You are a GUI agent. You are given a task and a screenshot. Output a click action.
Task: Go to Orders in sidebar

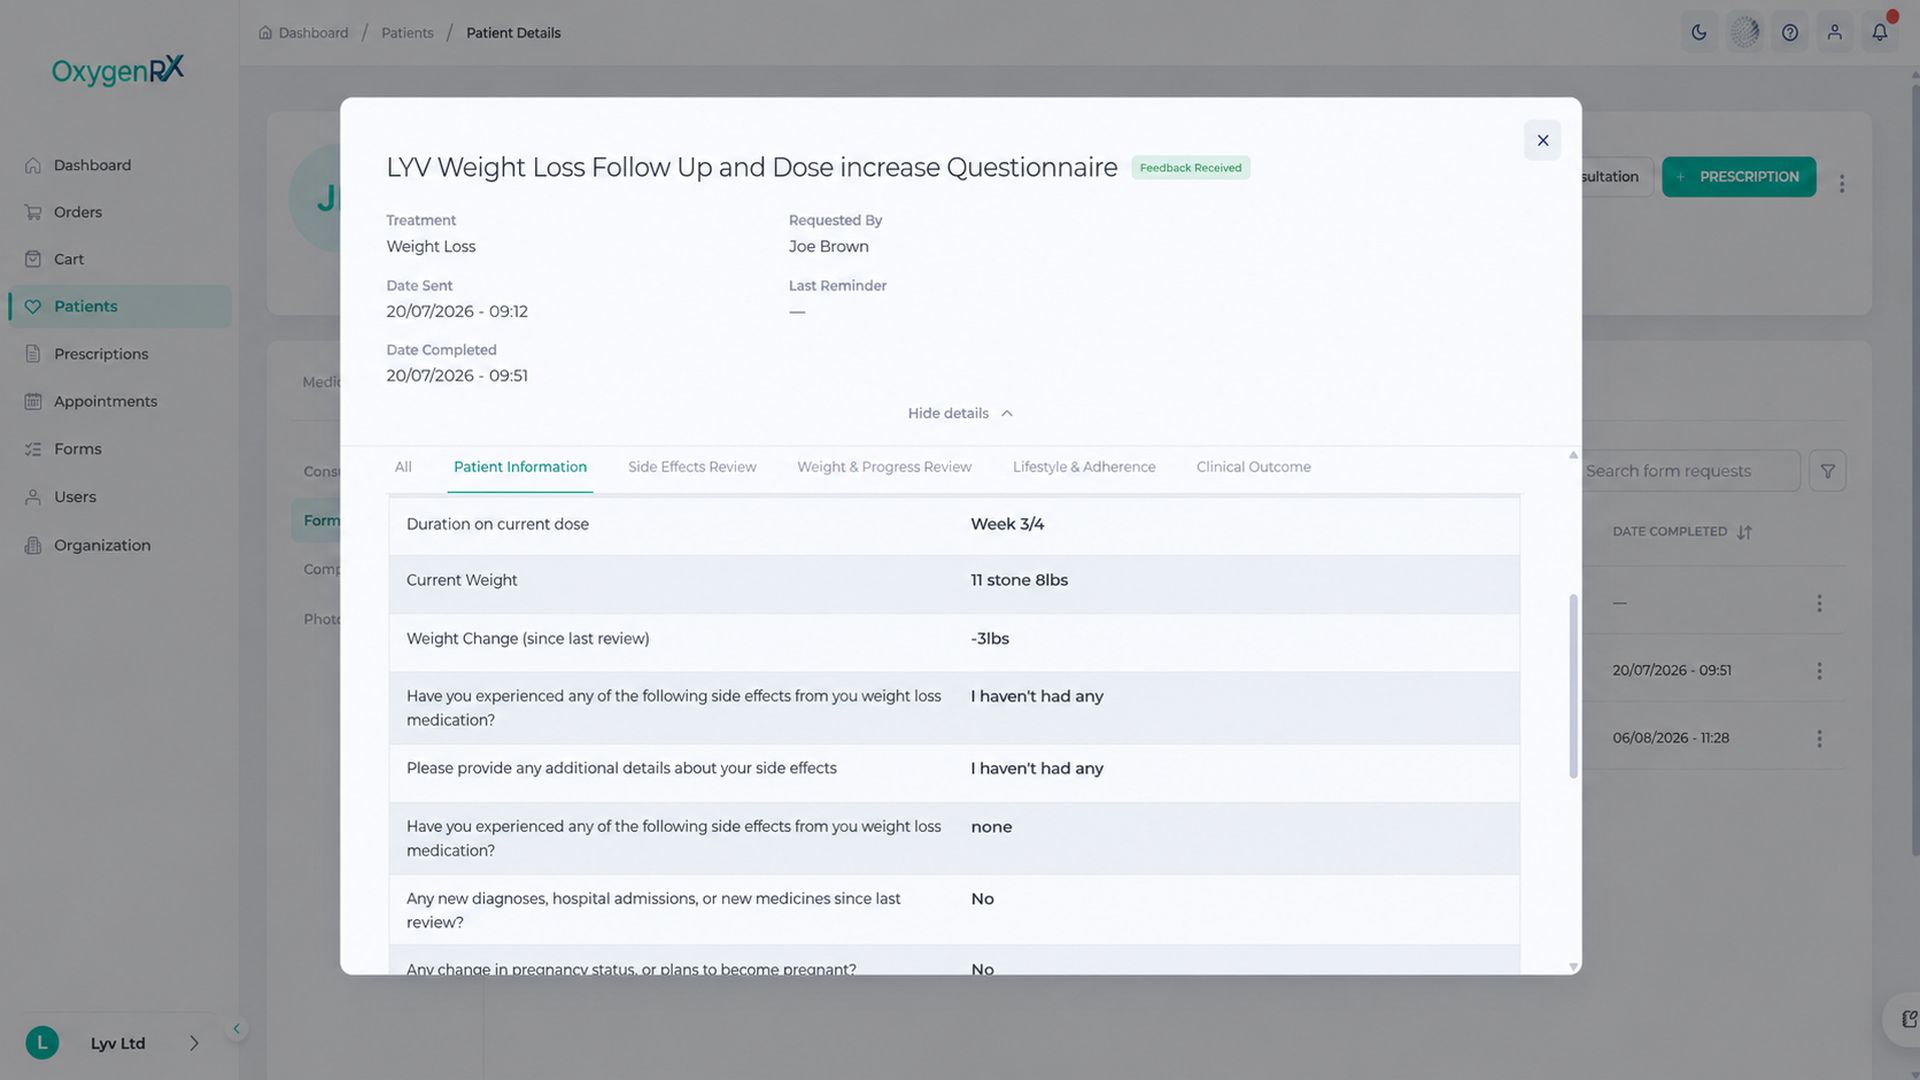pos(78,212)
